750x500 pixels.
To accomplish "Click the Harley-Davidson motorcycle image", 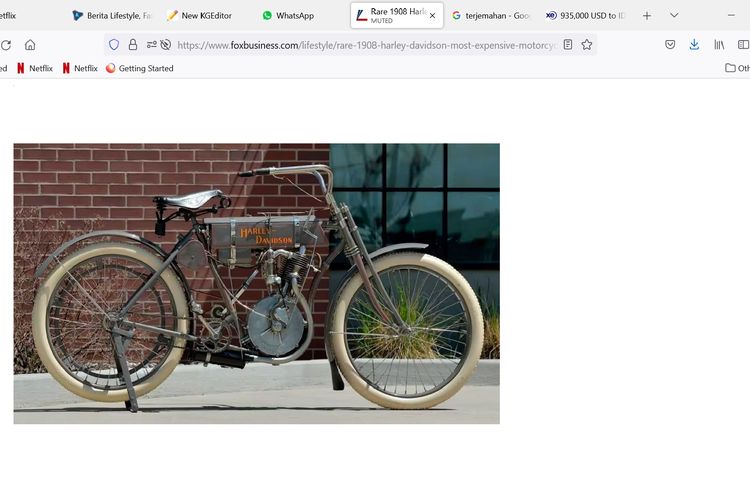I will coord(256,283).
